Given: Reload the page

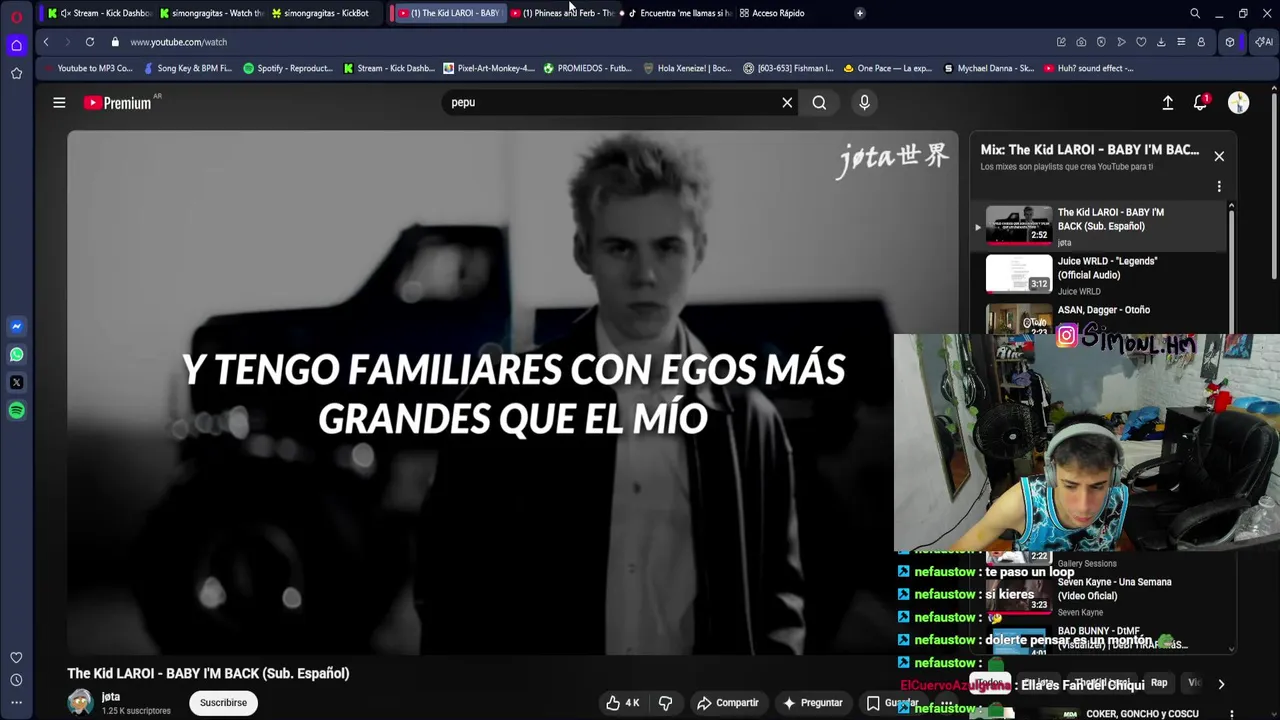Looking at the screenshot, I should pos(90,42).
